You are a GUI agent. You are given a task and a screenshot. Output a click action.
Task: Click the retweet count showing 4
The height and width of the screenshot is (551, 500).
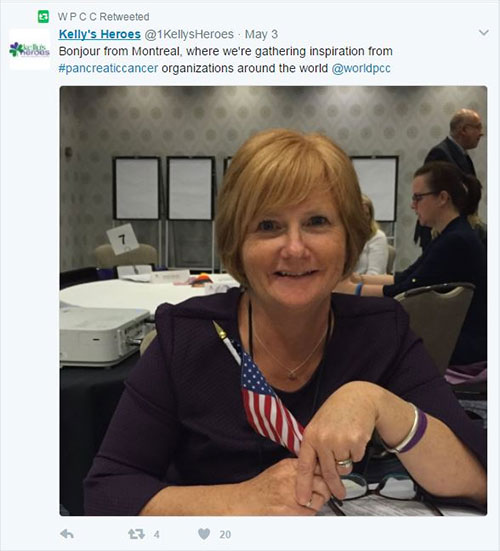(x=156, y=535)
